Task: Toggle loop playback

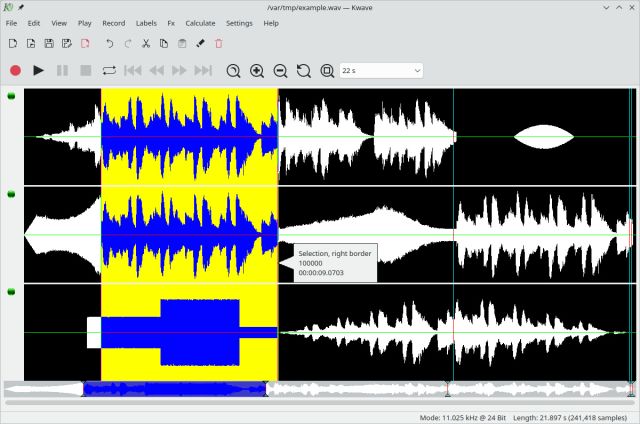Action: point(109,71)
